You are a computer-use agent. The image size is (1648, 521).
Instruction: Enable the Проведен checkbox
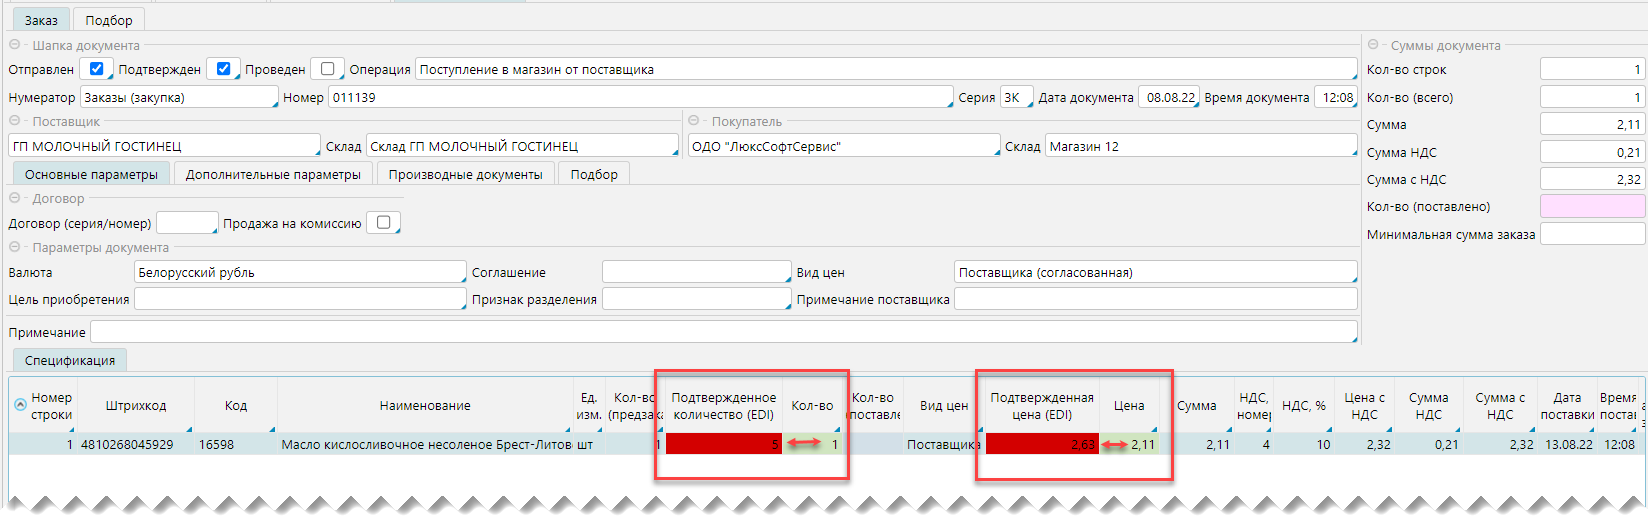coord(327,69)
